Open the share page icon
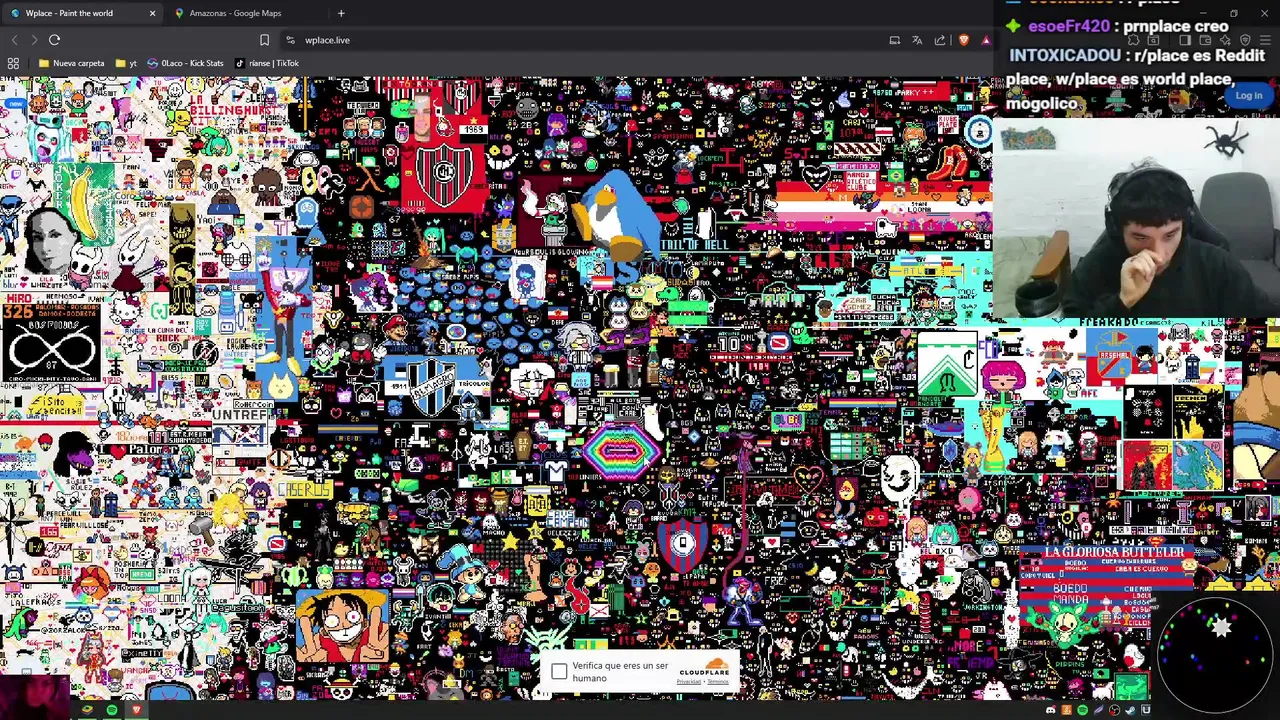This screenshot has height=720, width=1280. point(940,40)
